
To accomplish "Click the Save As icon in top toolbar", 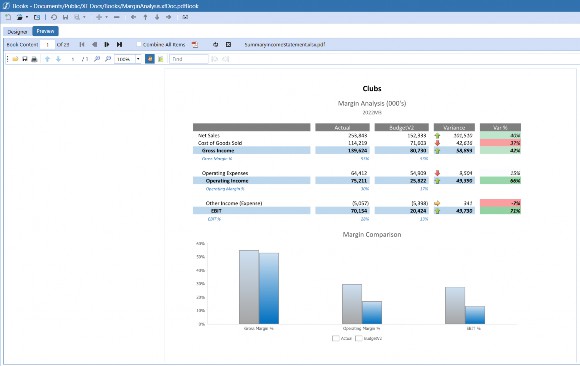I will 37,17.
